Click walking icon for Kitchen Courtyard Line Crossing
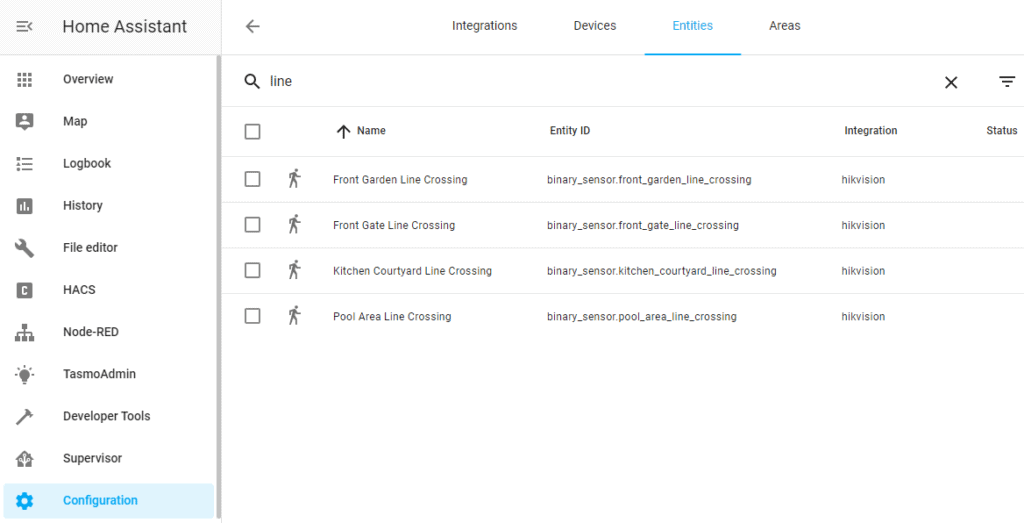 pos(295,270)
